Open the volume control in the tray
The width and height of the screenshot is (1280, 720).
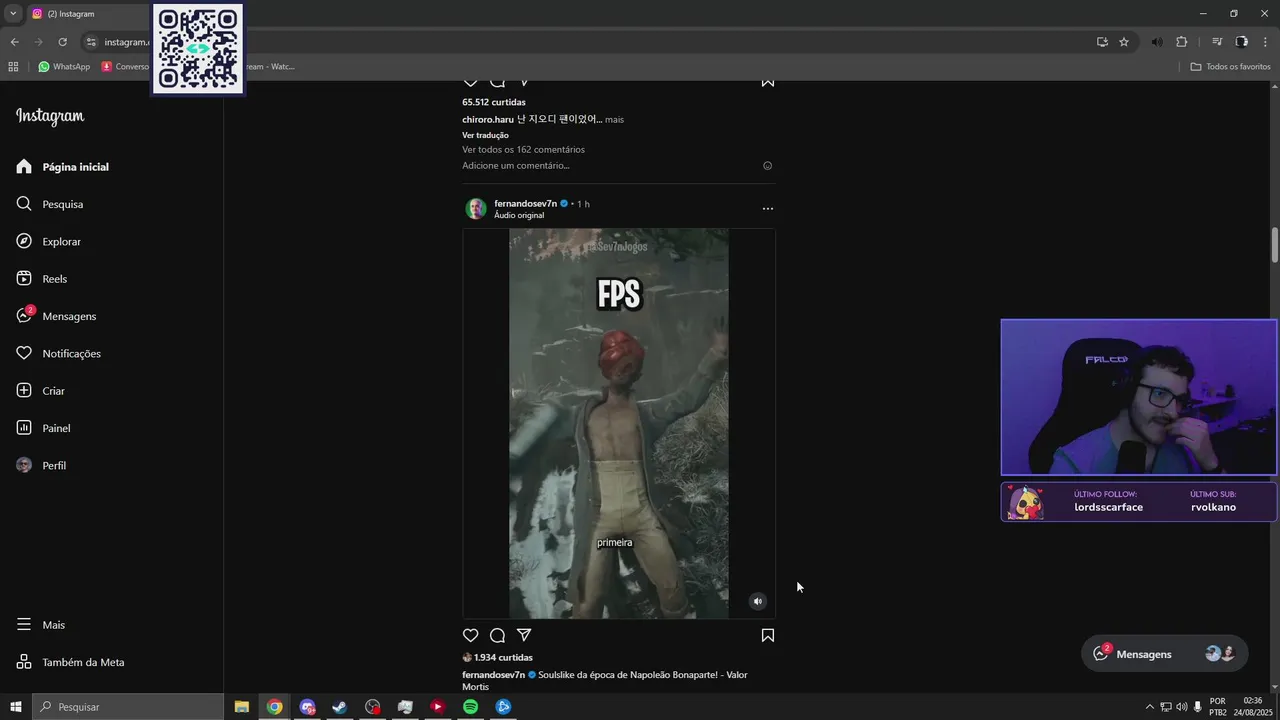pyautogui.click(x=1182, y=707)
